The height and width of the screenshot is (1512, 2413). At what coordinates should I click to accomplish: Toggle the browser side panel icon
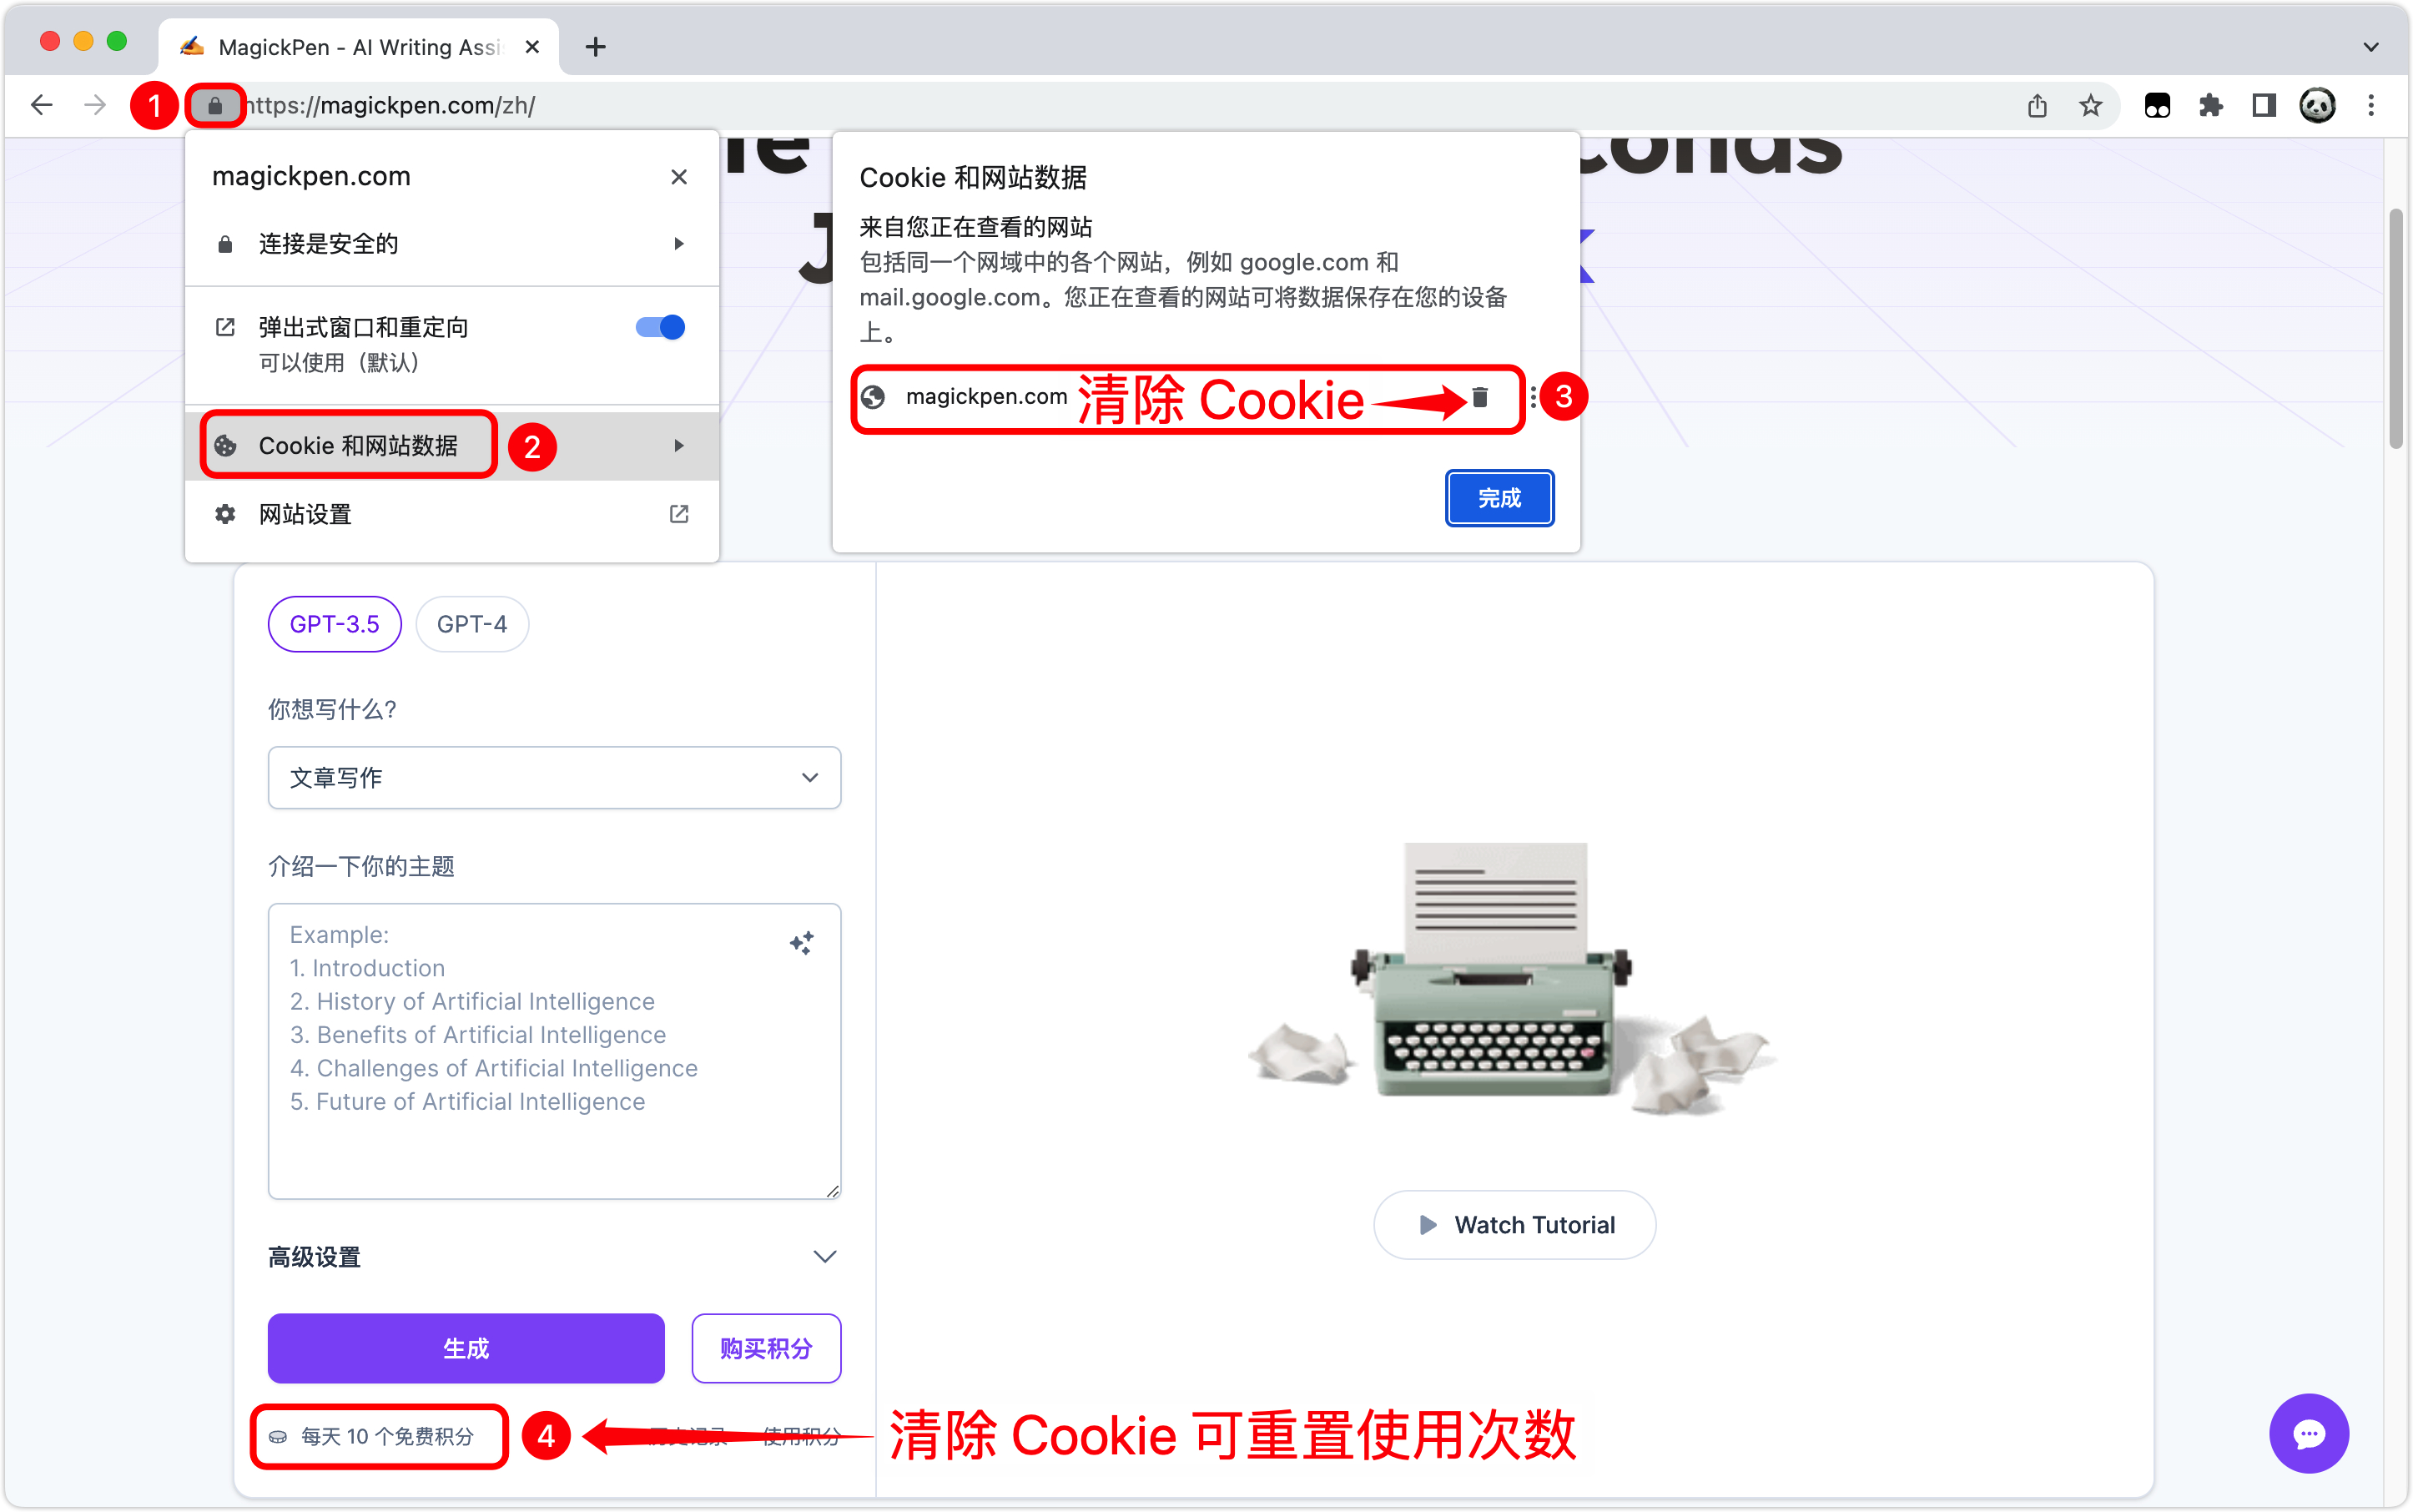coord(2264,105)
